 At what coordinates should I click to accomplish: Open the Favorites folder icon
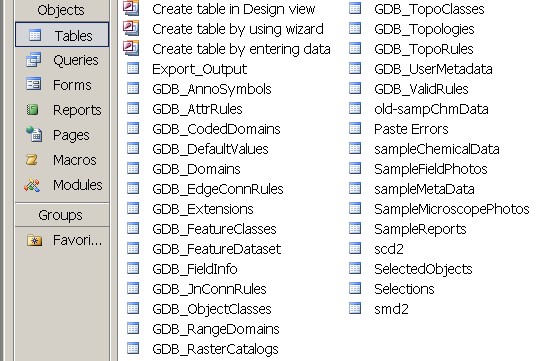tap(34, 241)
